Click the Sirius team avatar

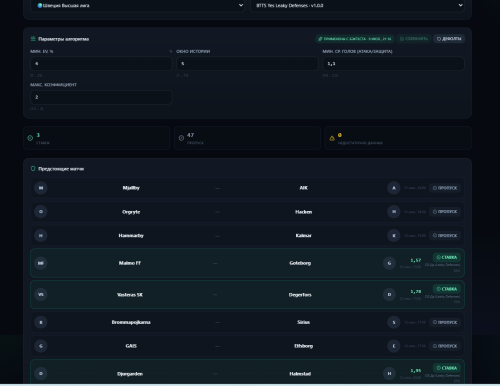(x=394, y=322)
